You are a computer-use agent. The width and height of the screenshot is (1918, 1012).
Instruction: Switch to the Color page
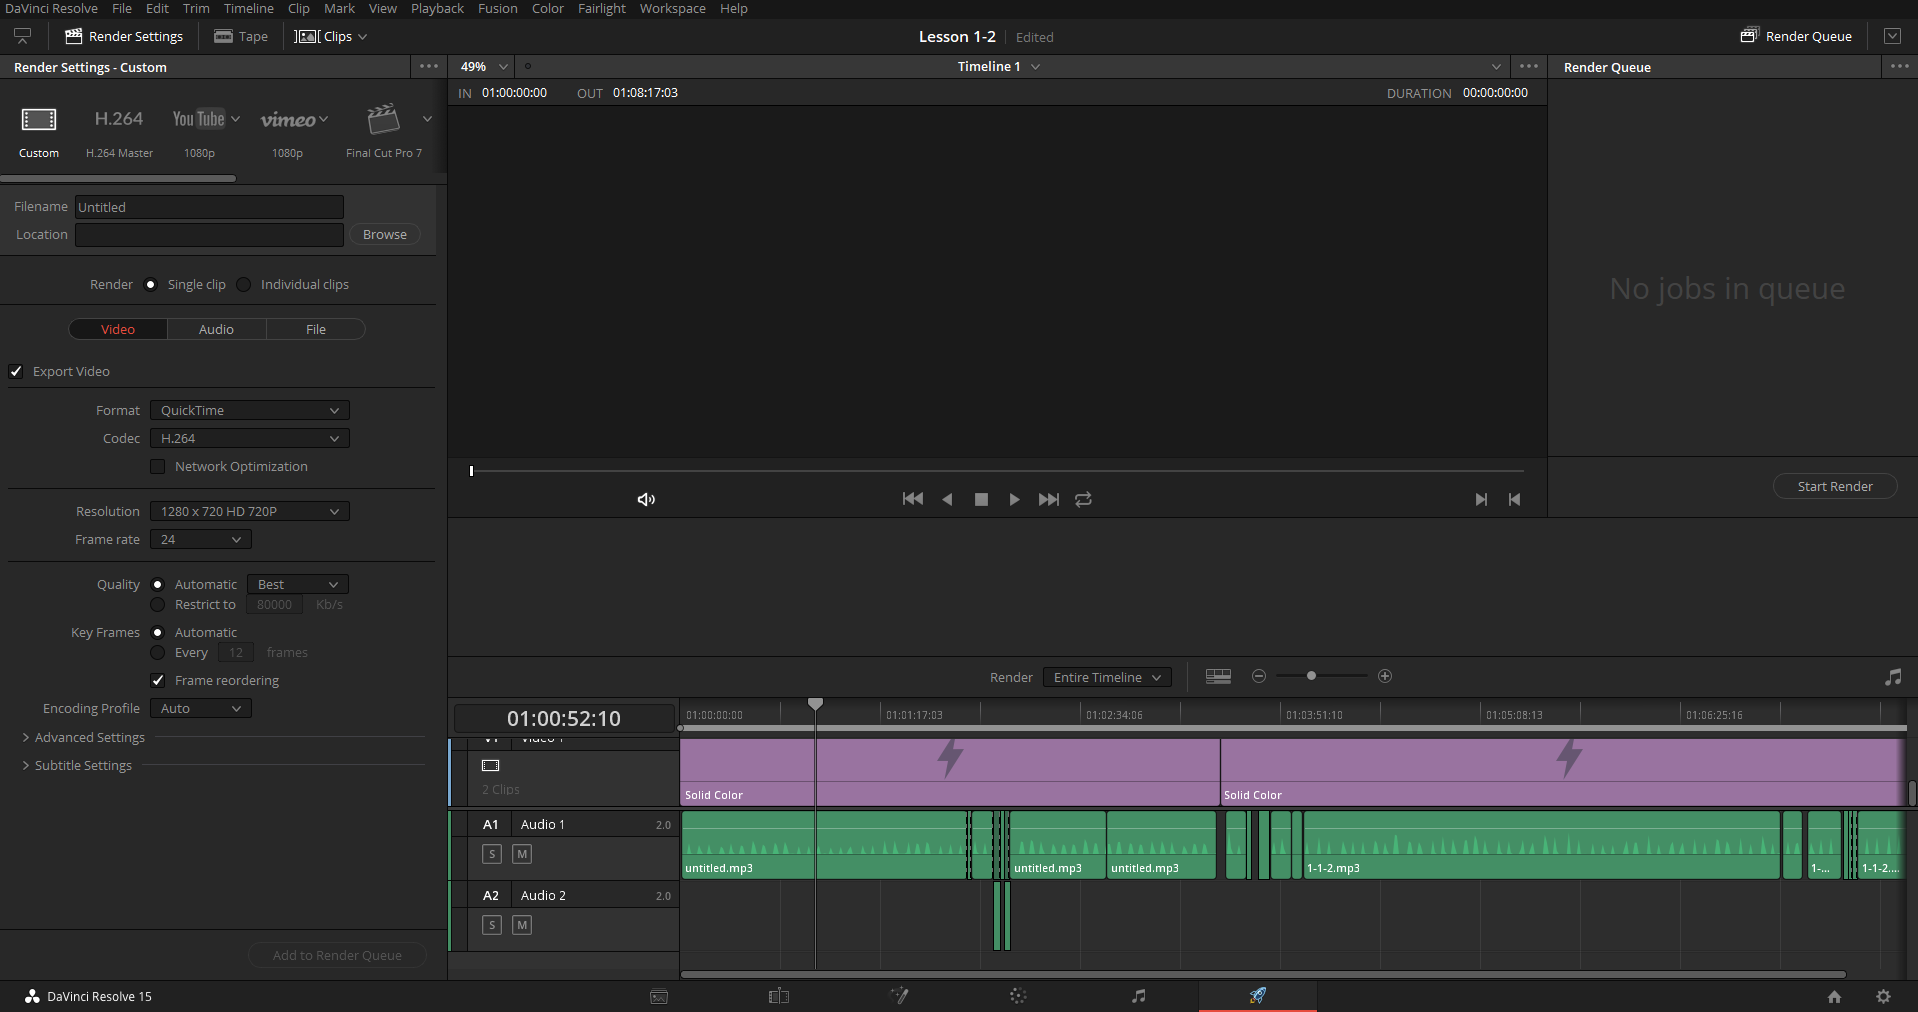coord(1018,996)
